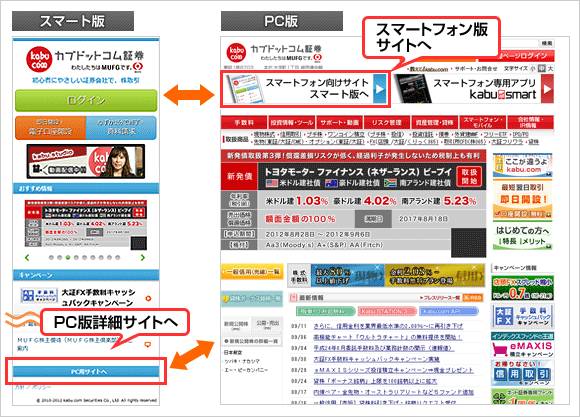
Task: Open the blue 現物 commission discount banner
Action: coord(348,276)
